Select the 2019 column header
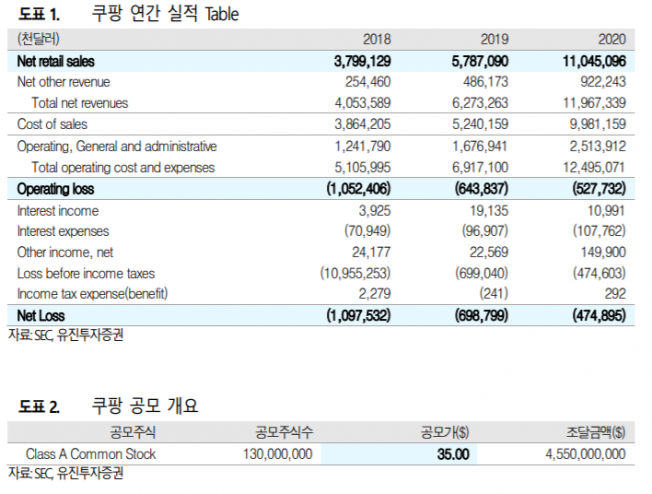Viewport: 652px width, 494px height. pos(494,40)
